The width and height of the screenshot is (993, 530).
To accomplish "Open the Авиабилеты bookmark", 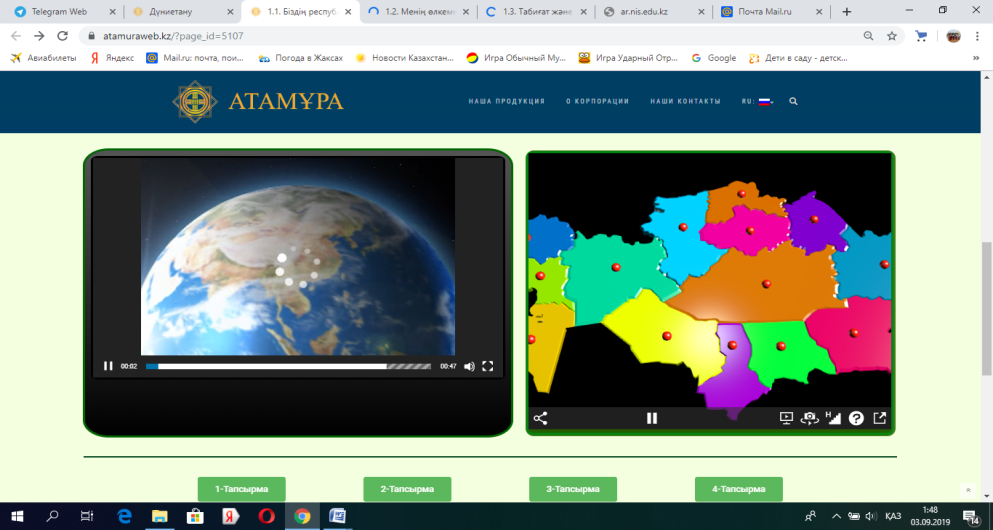I will pos(44,58).
